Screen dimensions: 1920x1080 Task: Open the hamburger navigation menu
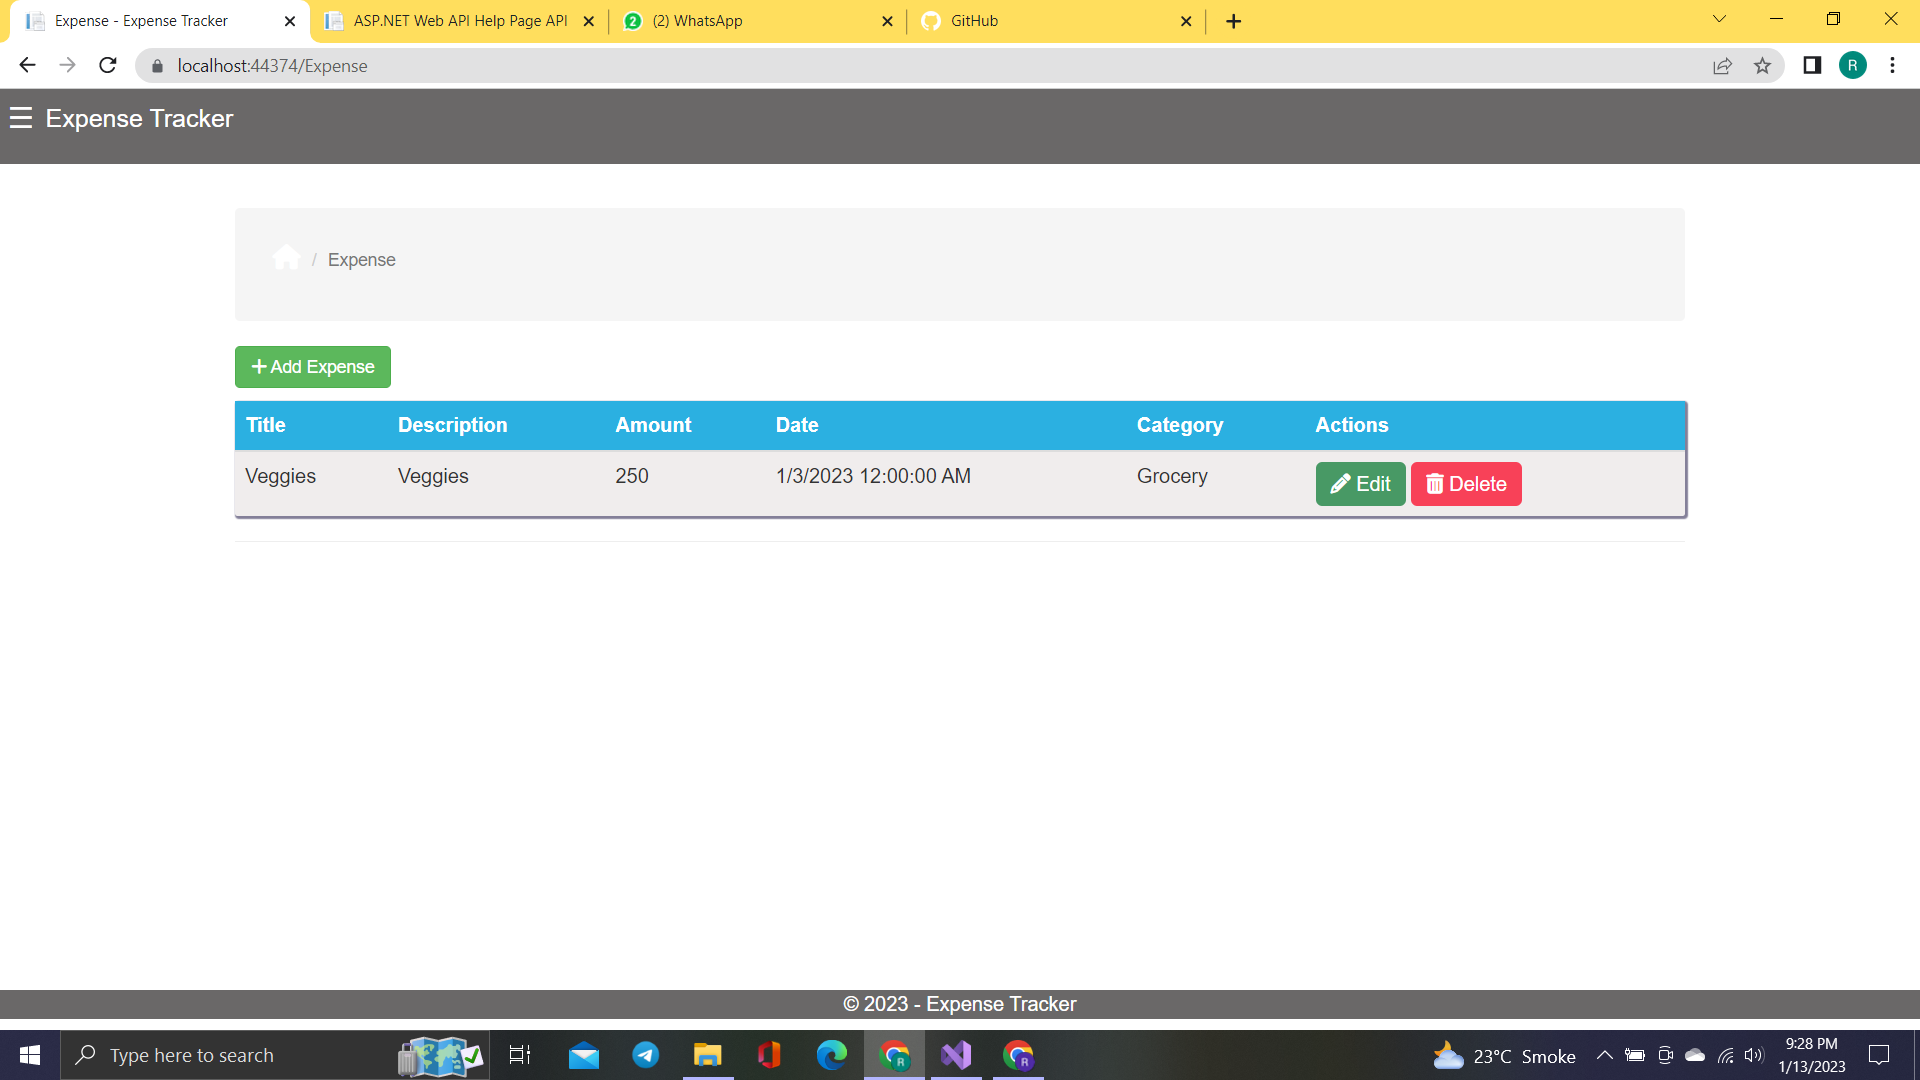pos(20,118)
